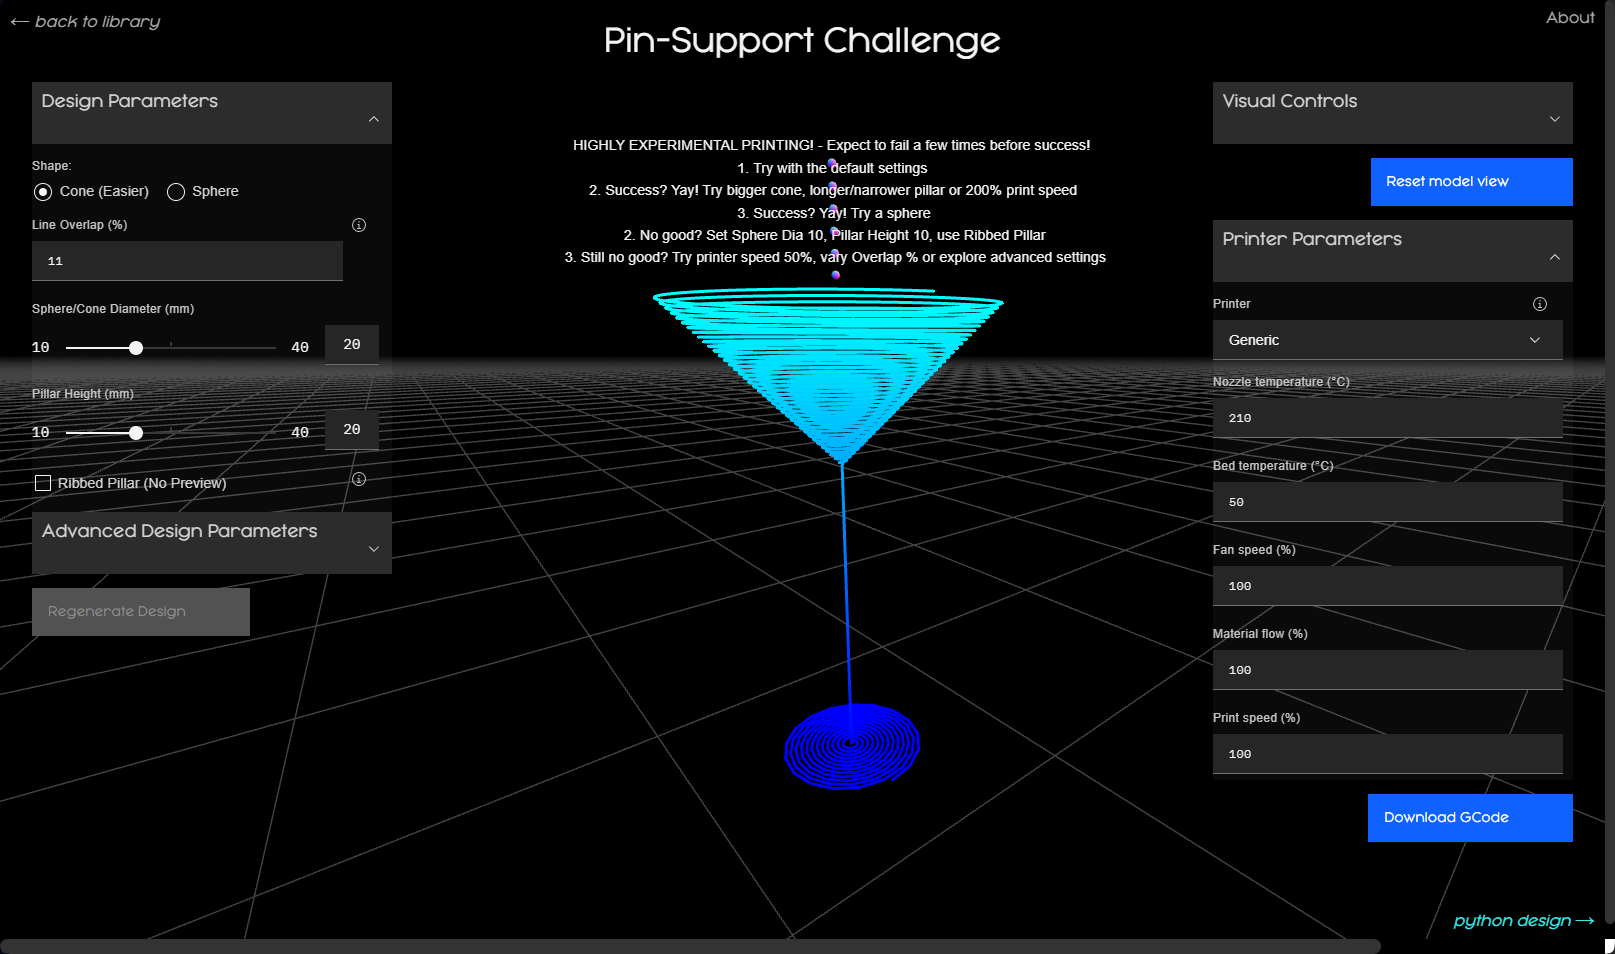The width and height of the screenshot is (1615, 954).
Task: Click the Line Overlap info icon
Action: coord(359,225)
